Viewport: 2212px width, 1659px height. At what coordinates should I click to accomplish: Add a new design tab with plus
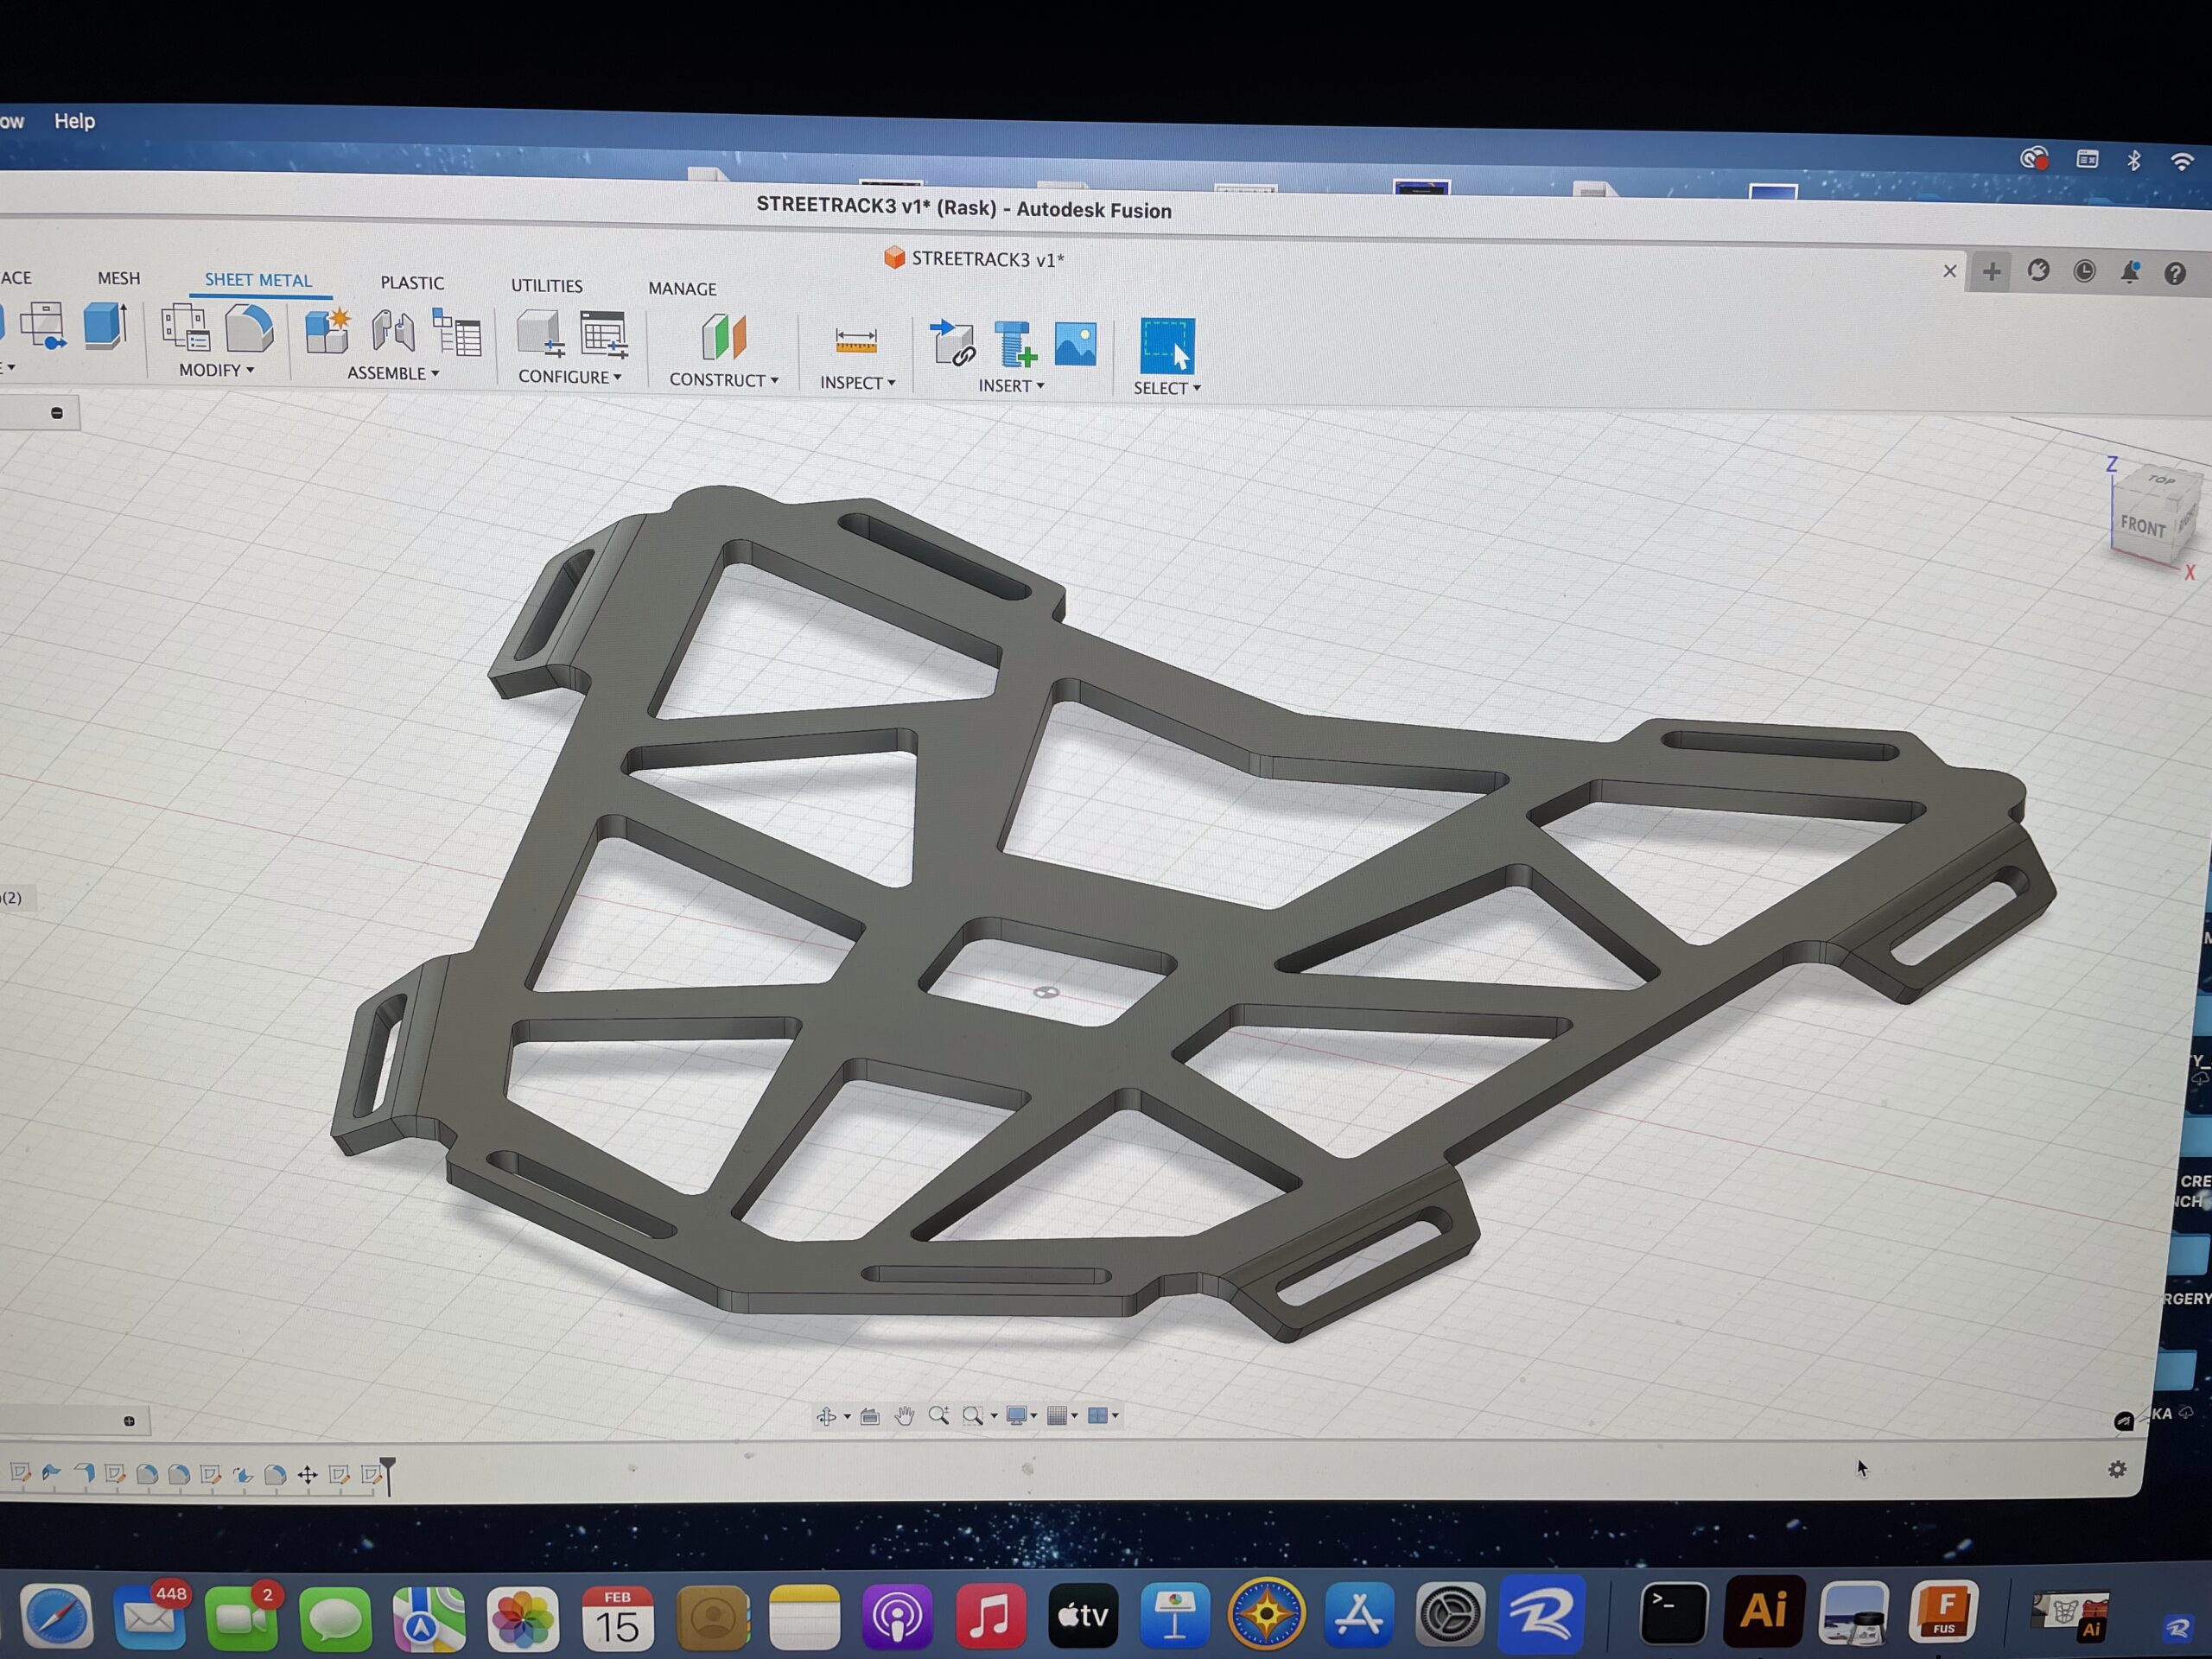point(1992,271)
